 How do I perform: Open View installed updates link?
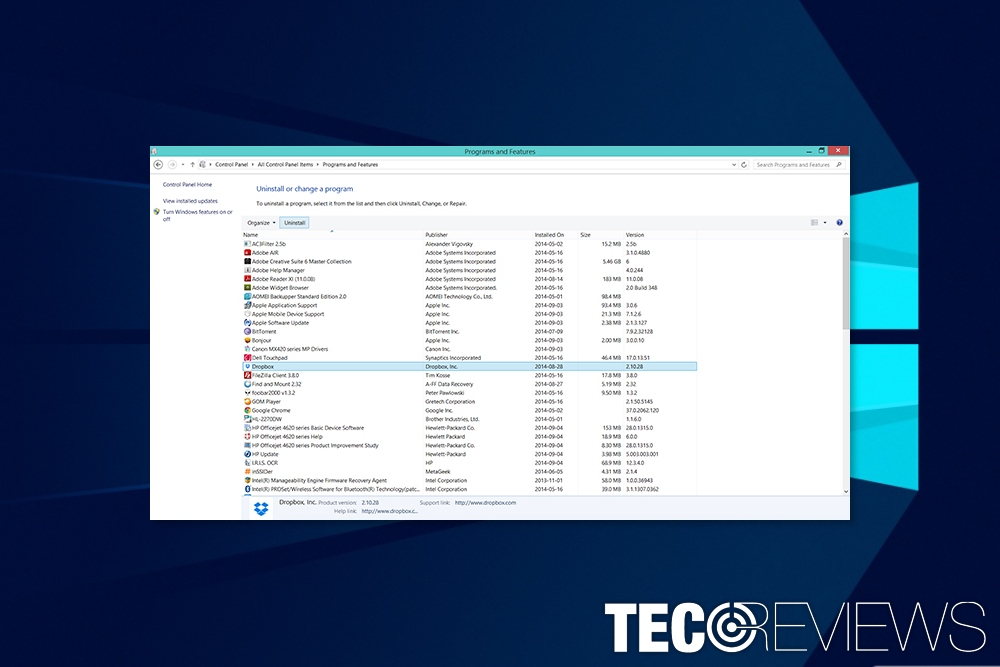(x=190, y=201)
